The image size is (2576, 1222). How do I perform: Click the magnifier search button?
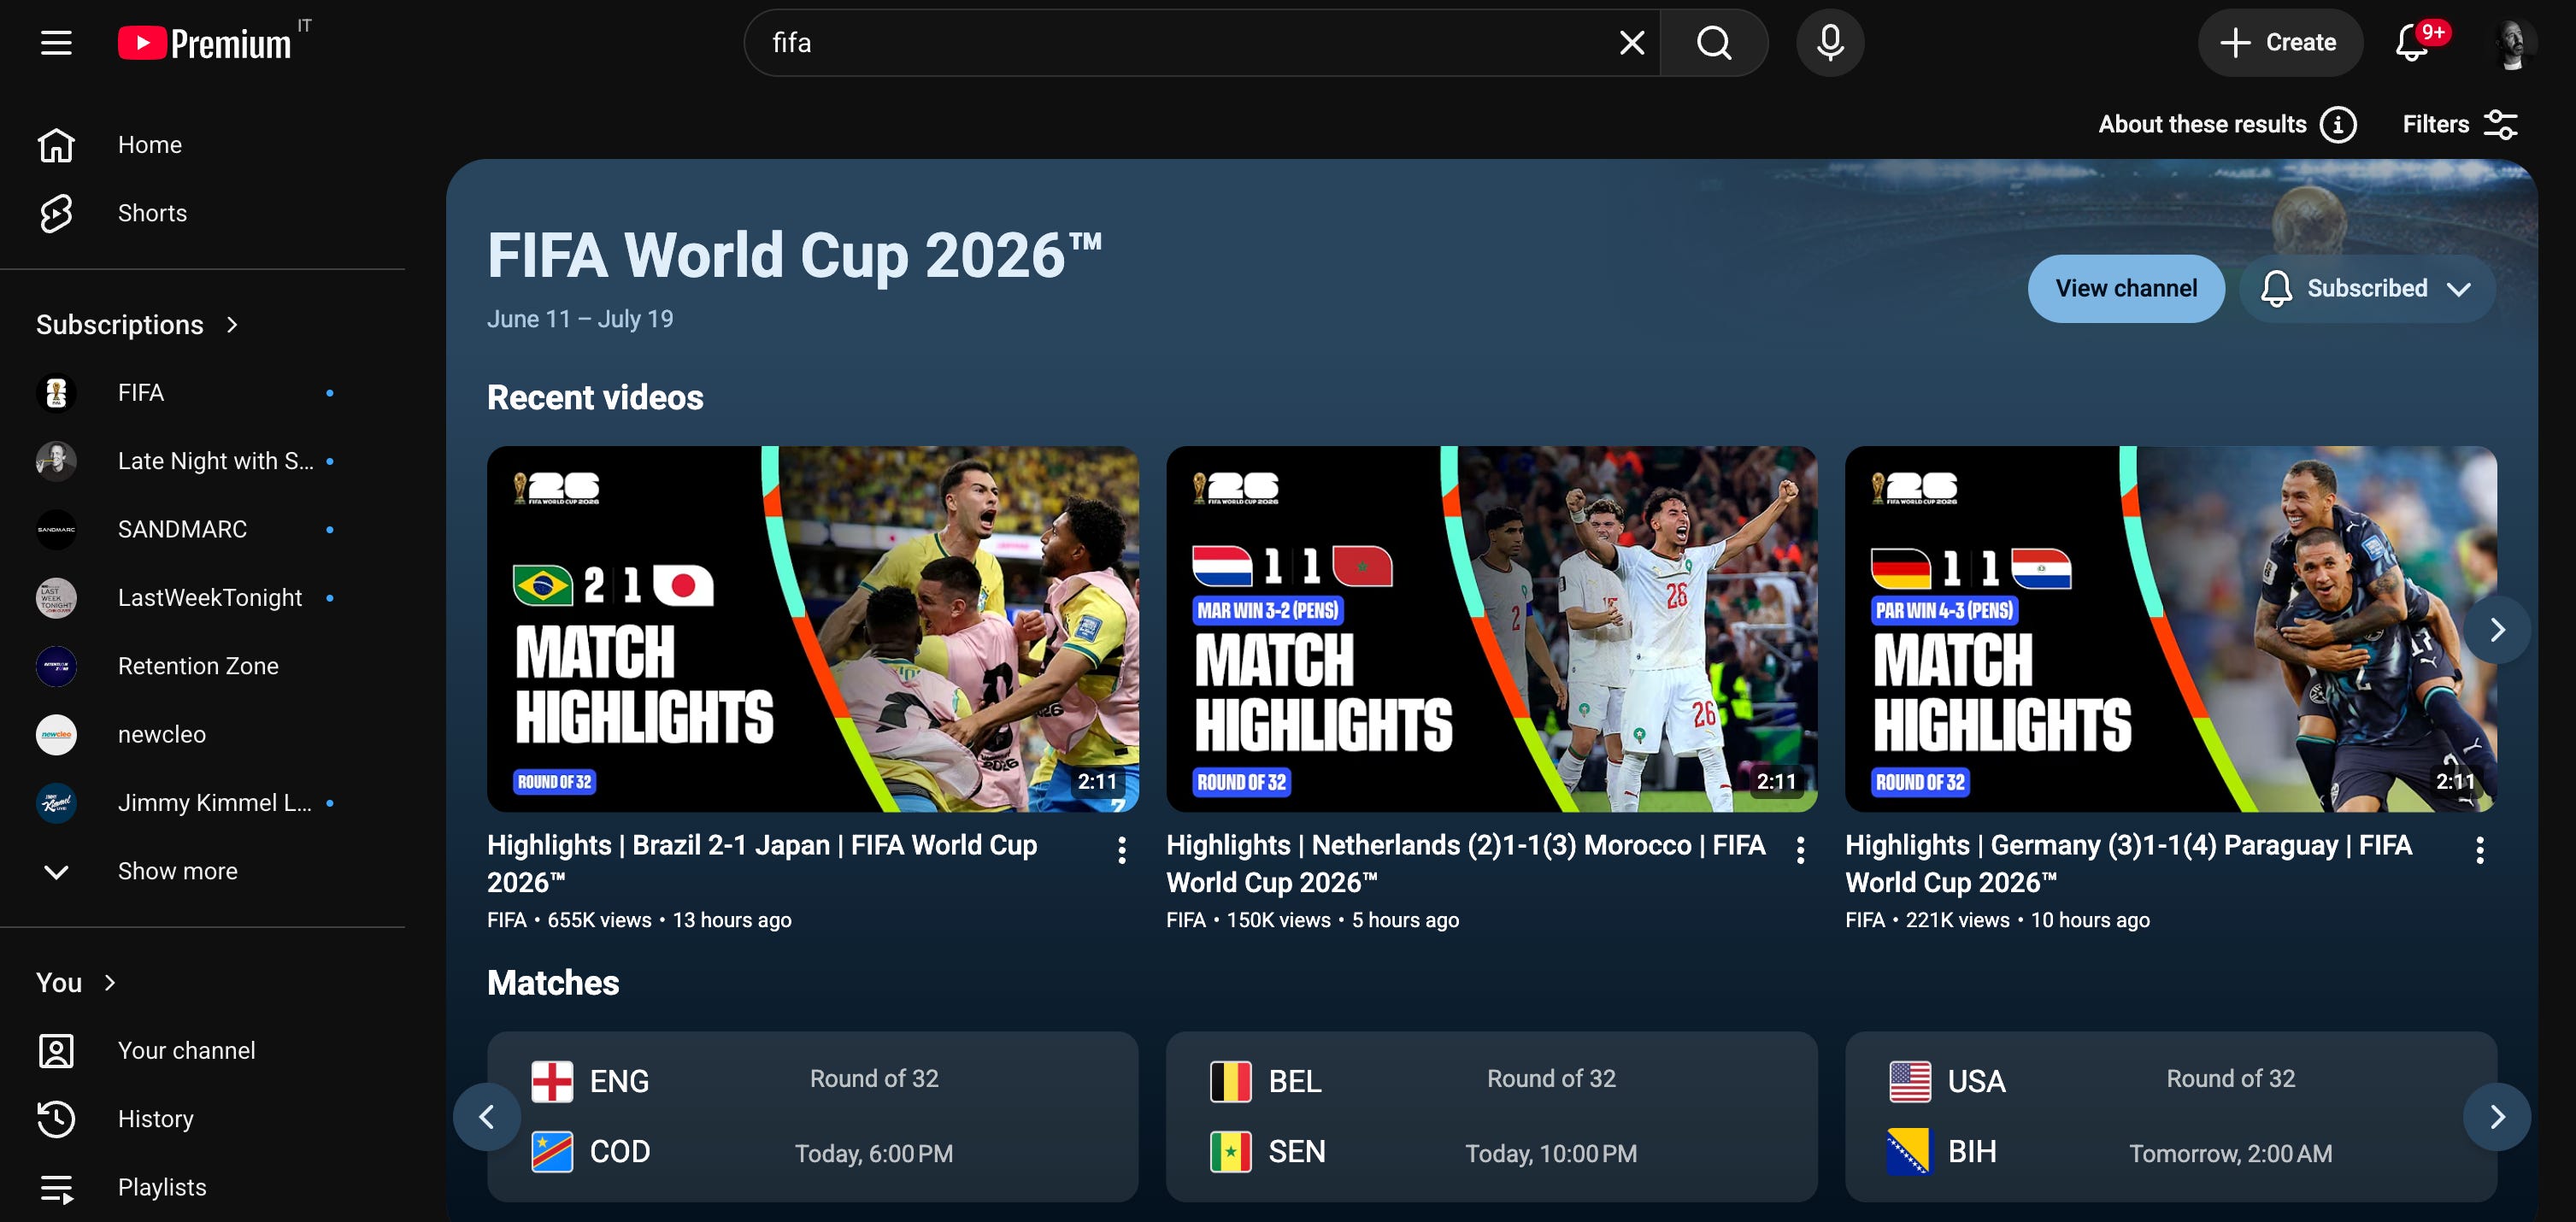click(x=1714, y=43)
